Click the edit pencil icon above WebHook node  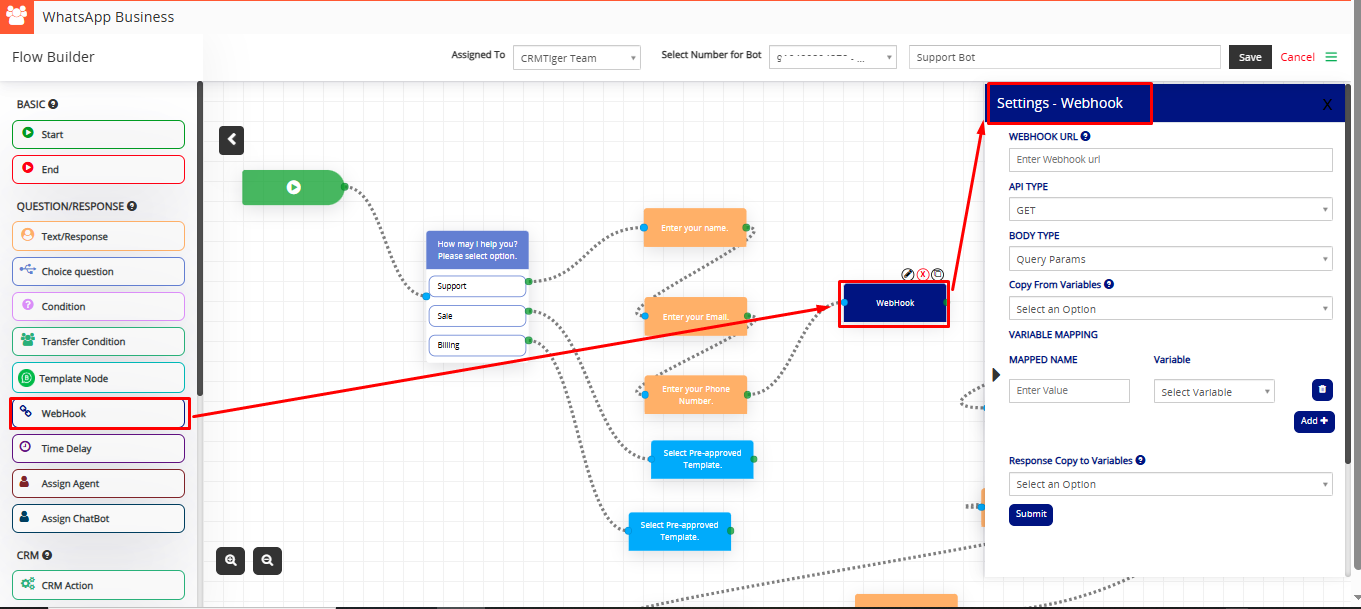click(x=908, y=274)
